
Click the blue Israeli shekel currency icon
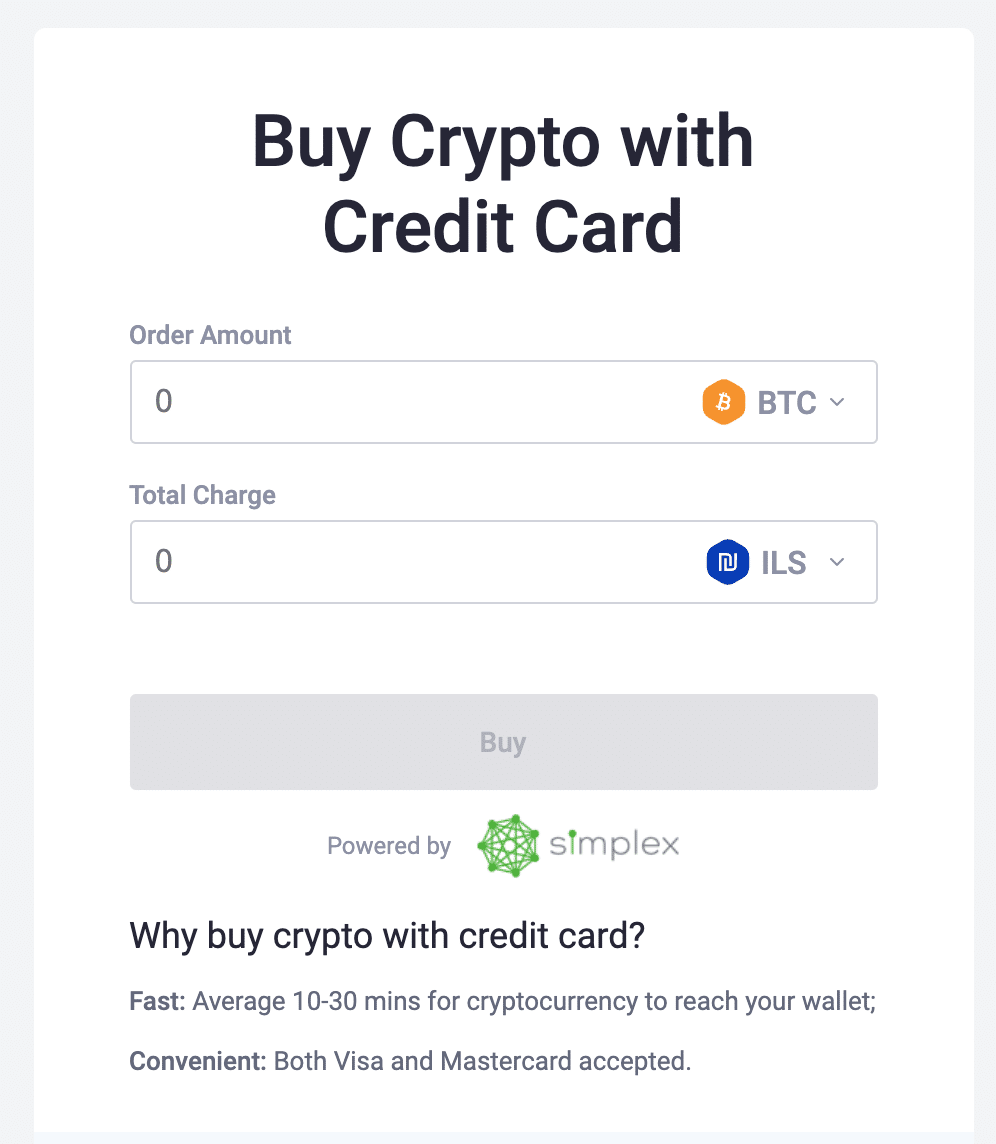click(727, 562)
